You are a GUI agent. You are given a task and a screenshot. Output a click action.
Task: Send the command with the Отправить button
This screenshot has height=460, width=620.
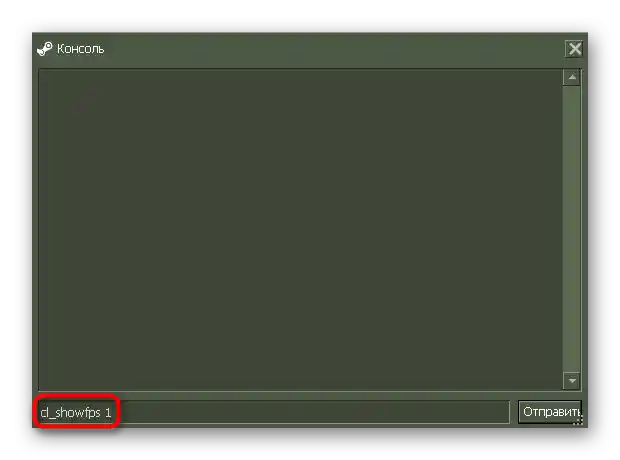tap(550, 412)
